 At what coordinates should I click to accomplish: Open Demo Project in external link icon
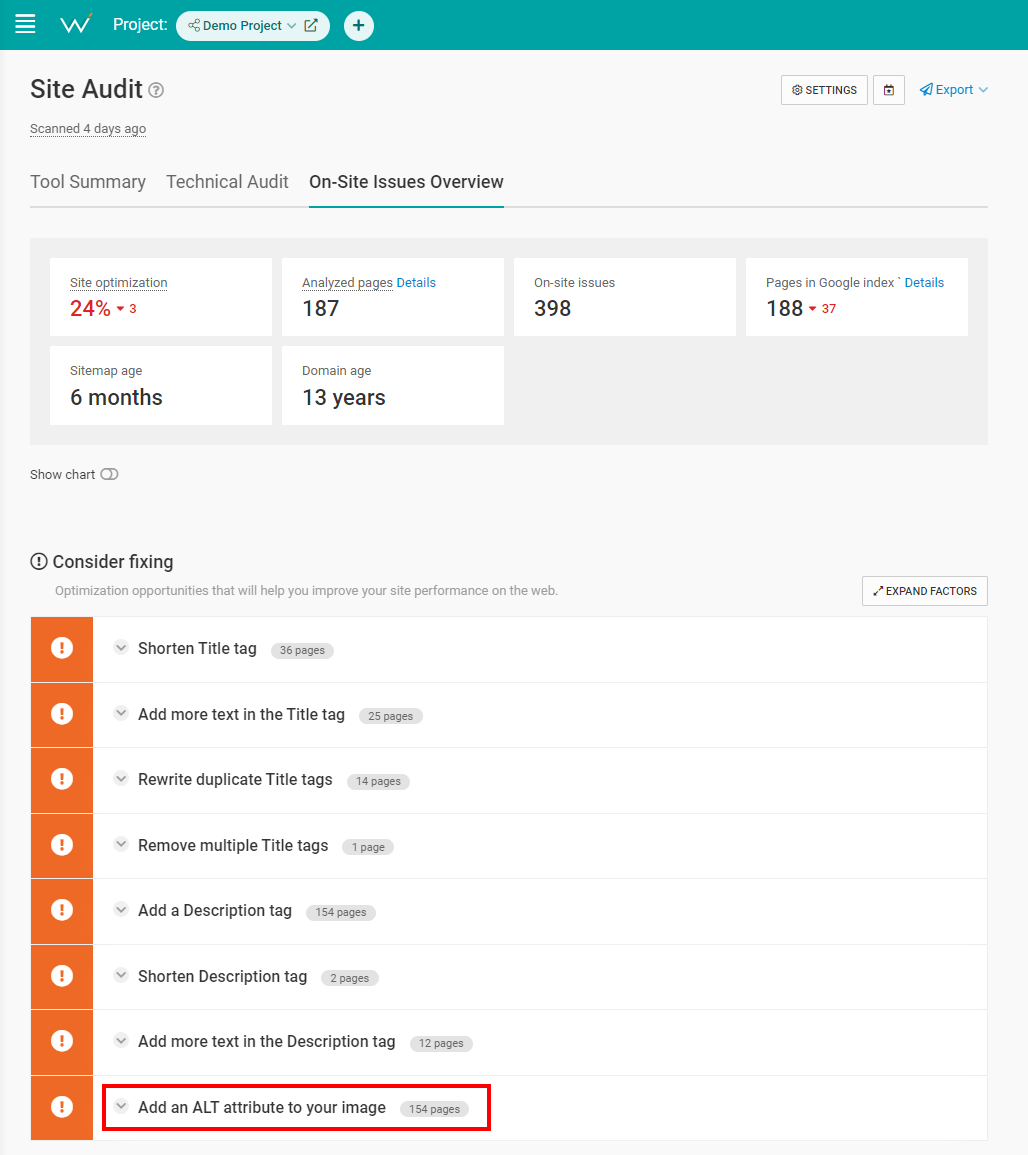click(311, 26)
